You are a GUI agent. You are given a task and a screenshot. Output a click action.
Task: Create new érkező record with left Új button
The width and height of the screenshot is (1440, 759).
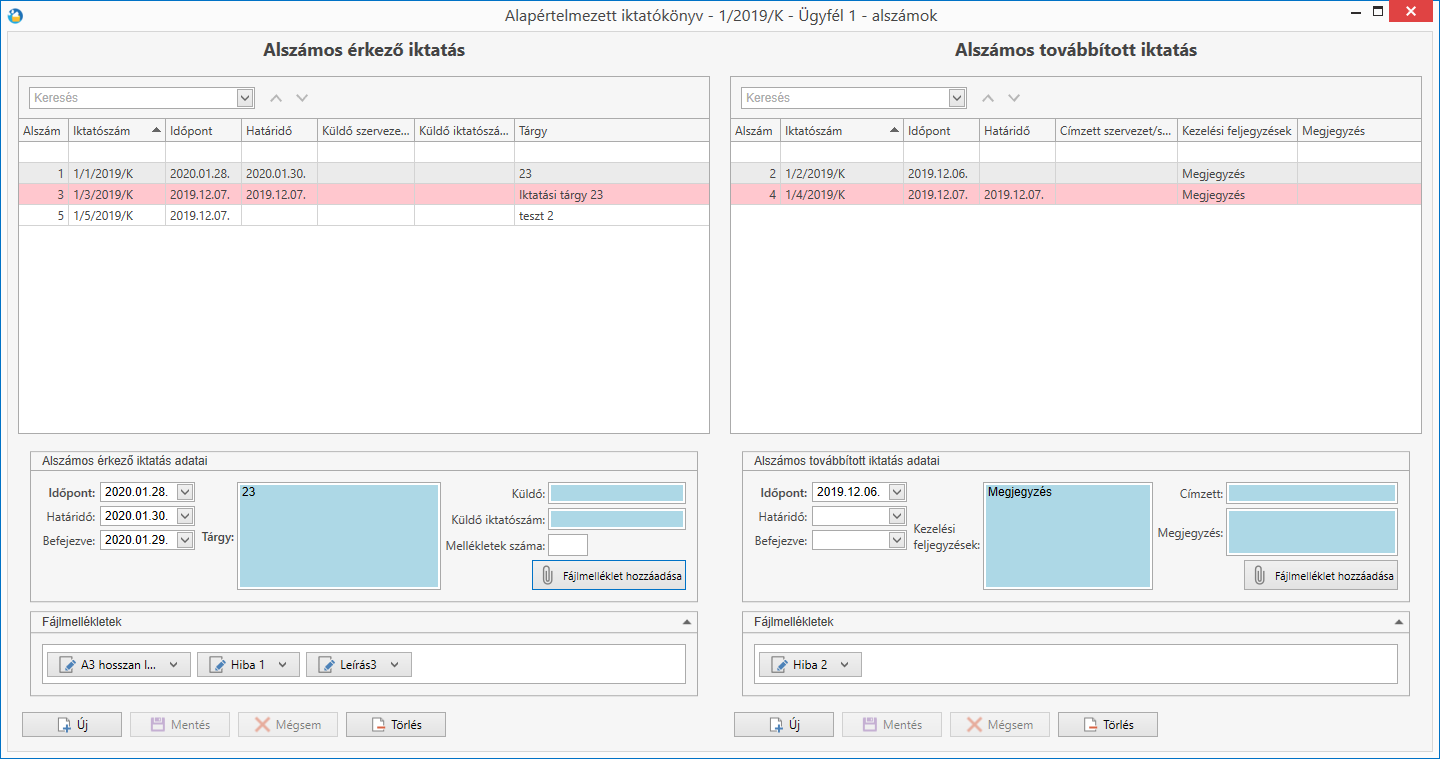pos(72,725)
